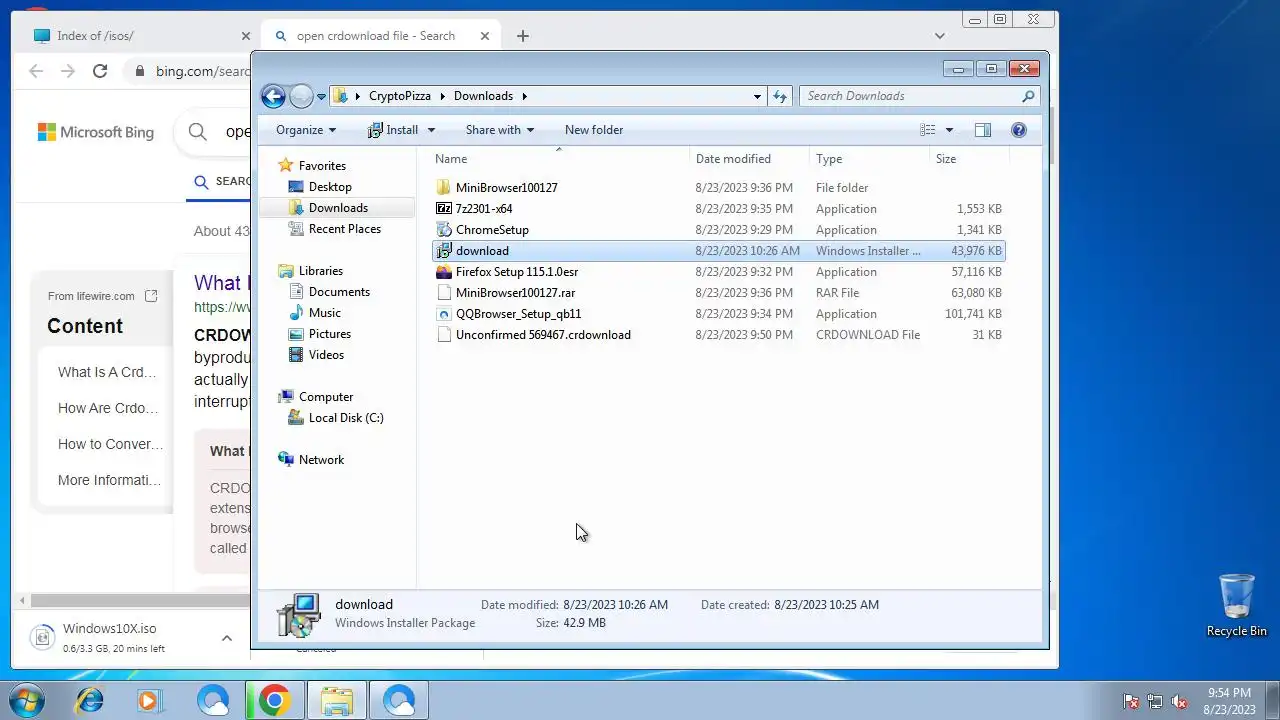The height and width of the screenshot is (720, 1280).
Task: Open a new Chrome tab
Action: tap(523, 36)
